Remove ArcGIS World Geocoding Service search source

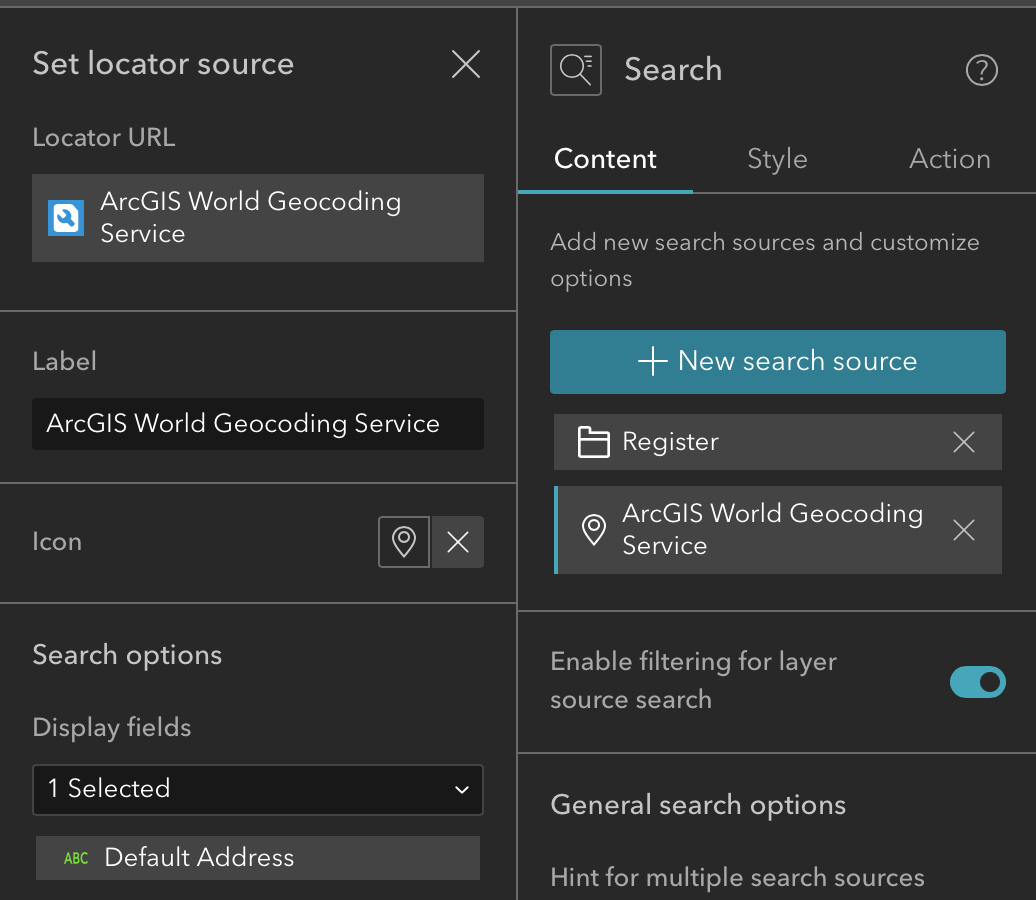coord(964,530)
